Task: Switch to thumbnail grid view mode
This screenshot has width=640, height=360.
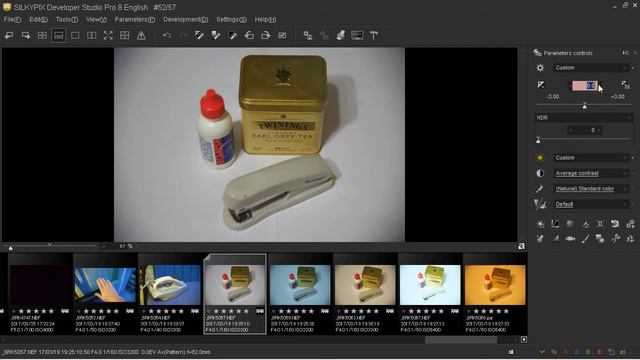Action: (x=42, y=36)
